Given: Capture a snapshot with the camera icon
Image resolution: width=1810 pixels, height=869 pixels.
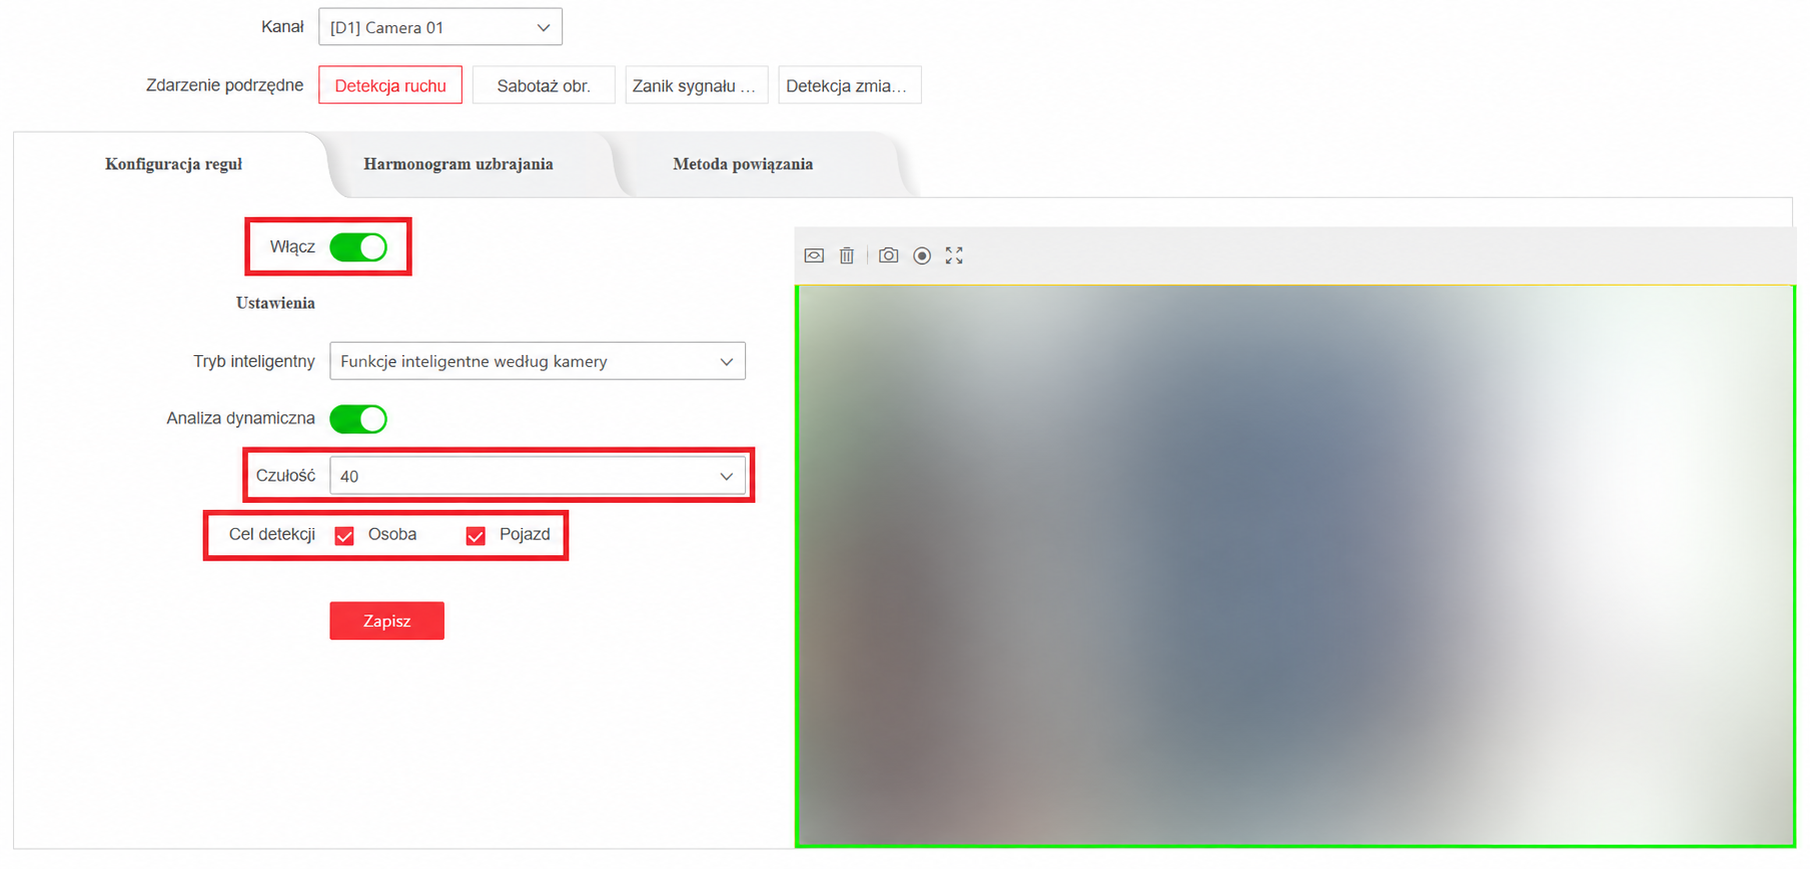Looking at the screenshot, I should pos(888,256).
